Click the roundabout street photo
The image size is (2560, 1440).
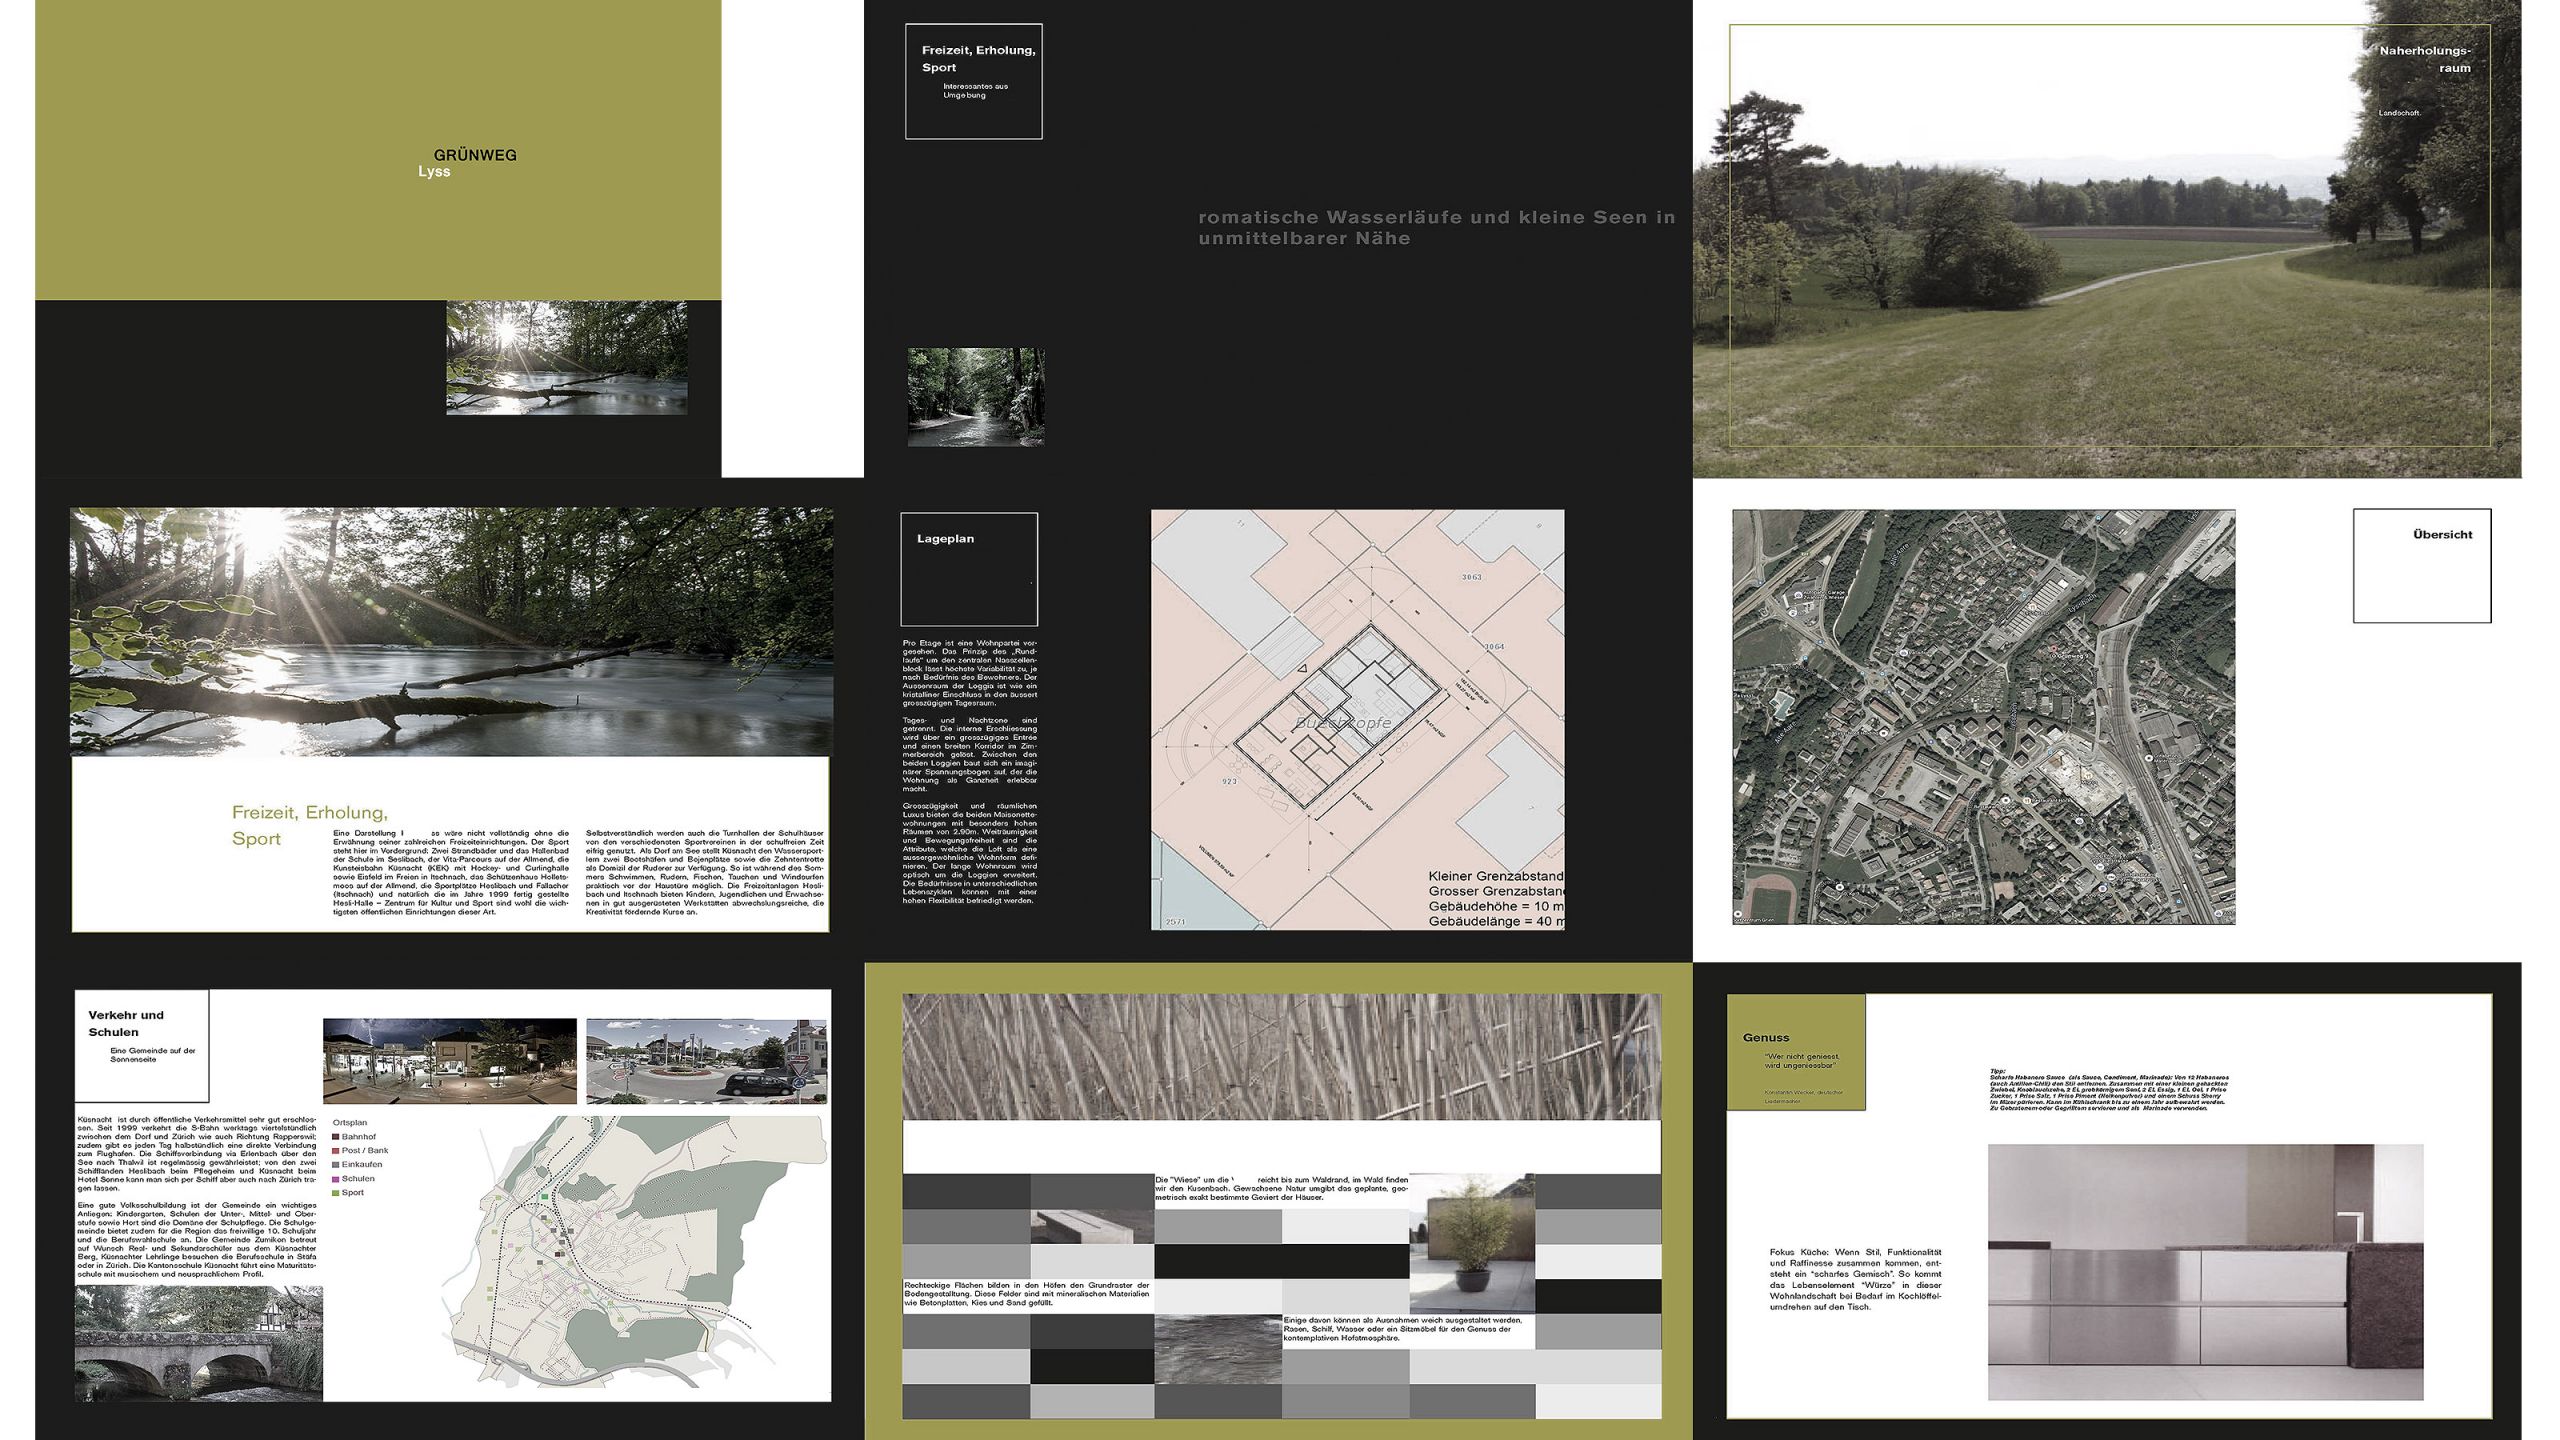click(706, 1061)
